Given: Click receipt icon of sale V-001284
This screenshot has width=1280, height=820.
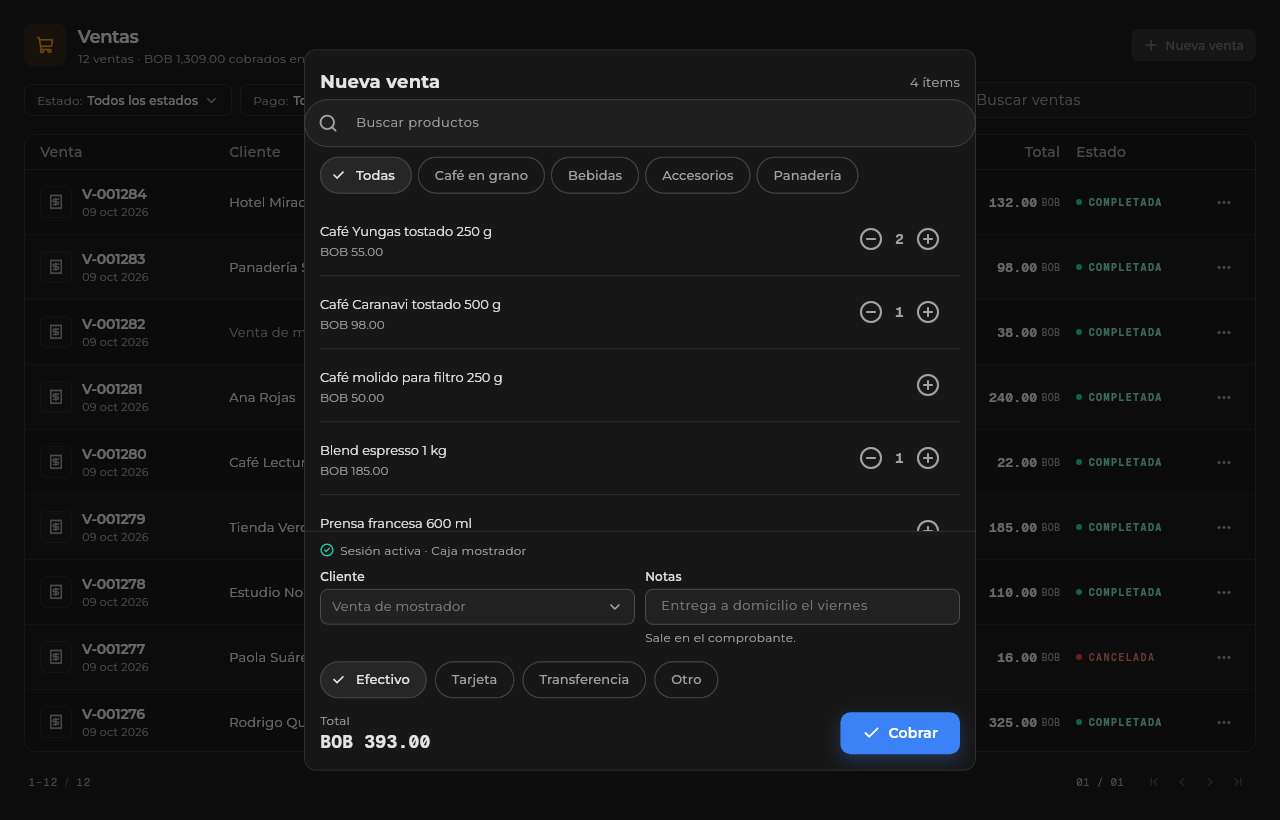Looking at the screenshot, I should pyautogui.click(x=56, y=202).
